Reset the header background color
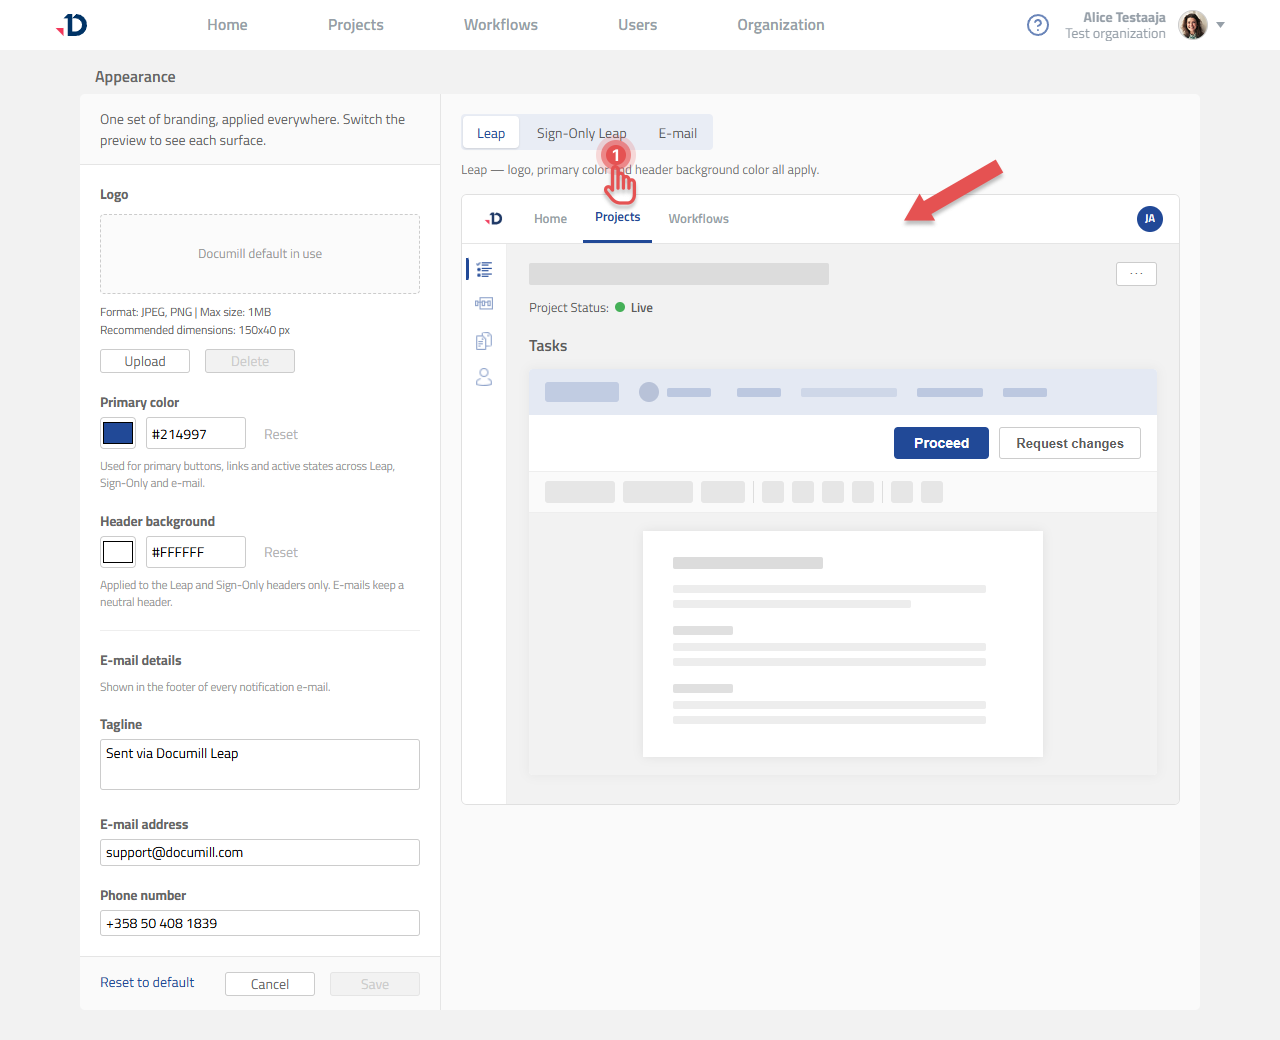The height and width of the screenshot is (1040, 1280). click(281, 552)
